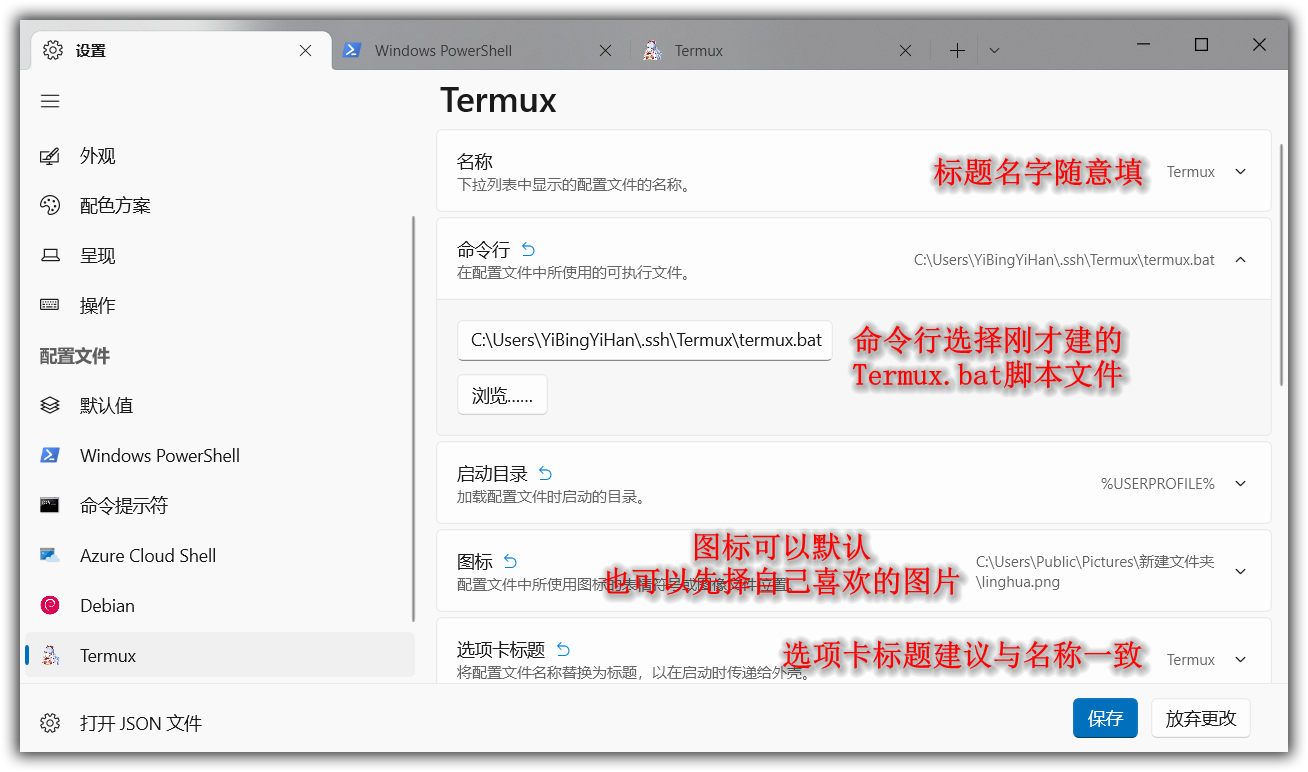Click the Azure Cloud Shell icon

tap(50, 556)
